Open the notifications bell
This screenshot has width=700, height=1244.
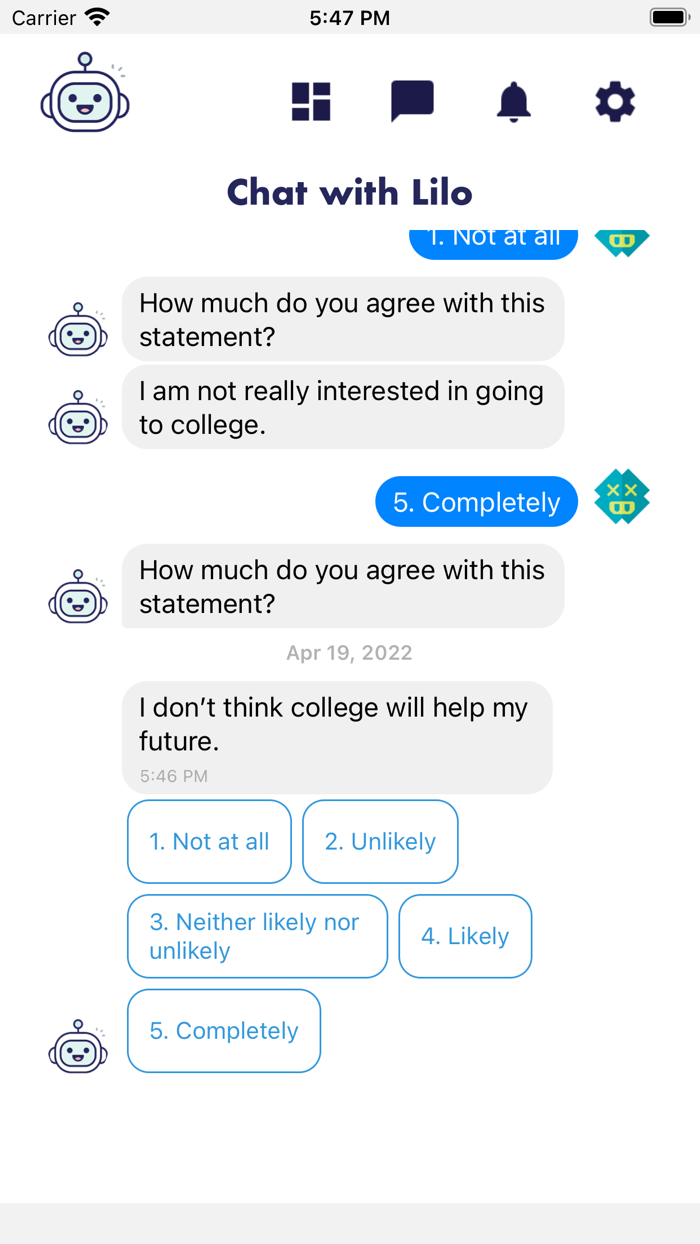(x=514, y=100)
